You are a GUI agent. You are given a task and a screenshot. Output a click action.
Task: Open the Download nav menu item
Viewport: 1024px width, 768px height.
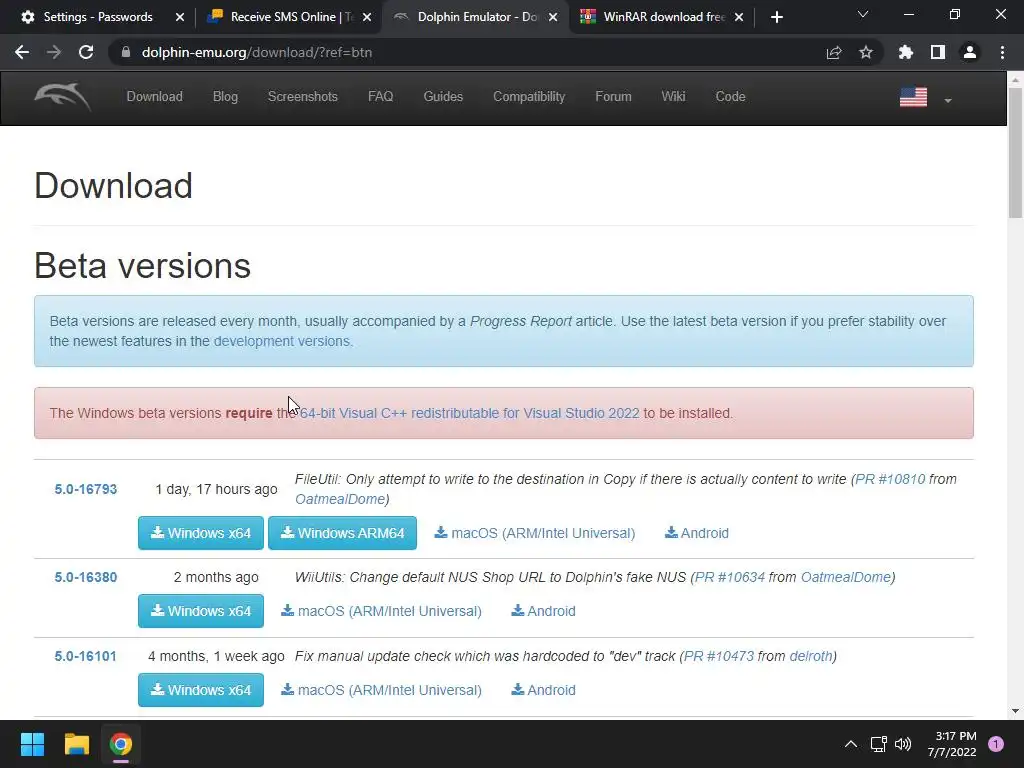tap(155, 97)
